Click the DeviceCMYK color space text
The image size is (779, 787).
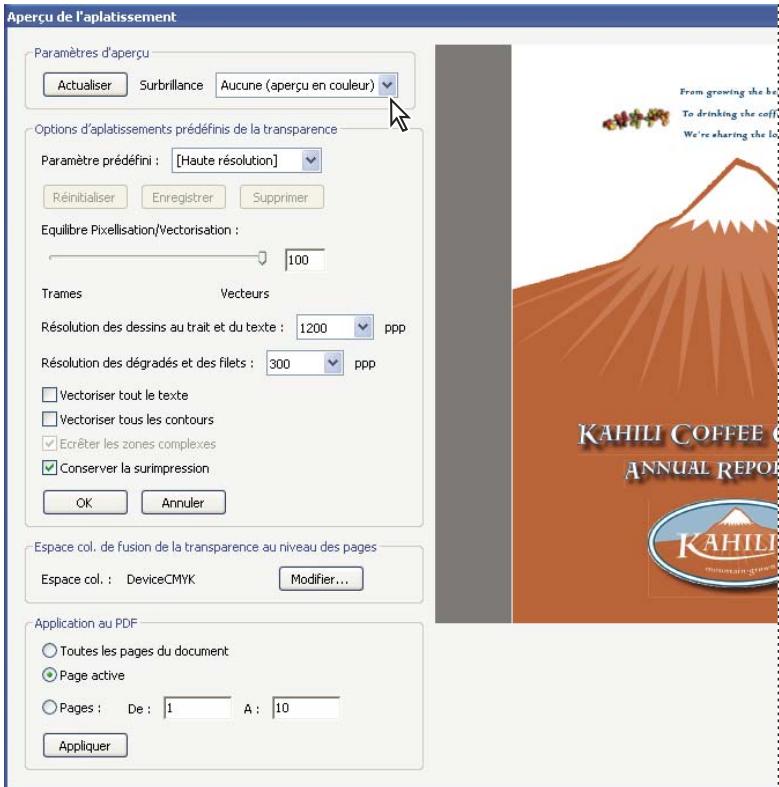coord(161,579)
